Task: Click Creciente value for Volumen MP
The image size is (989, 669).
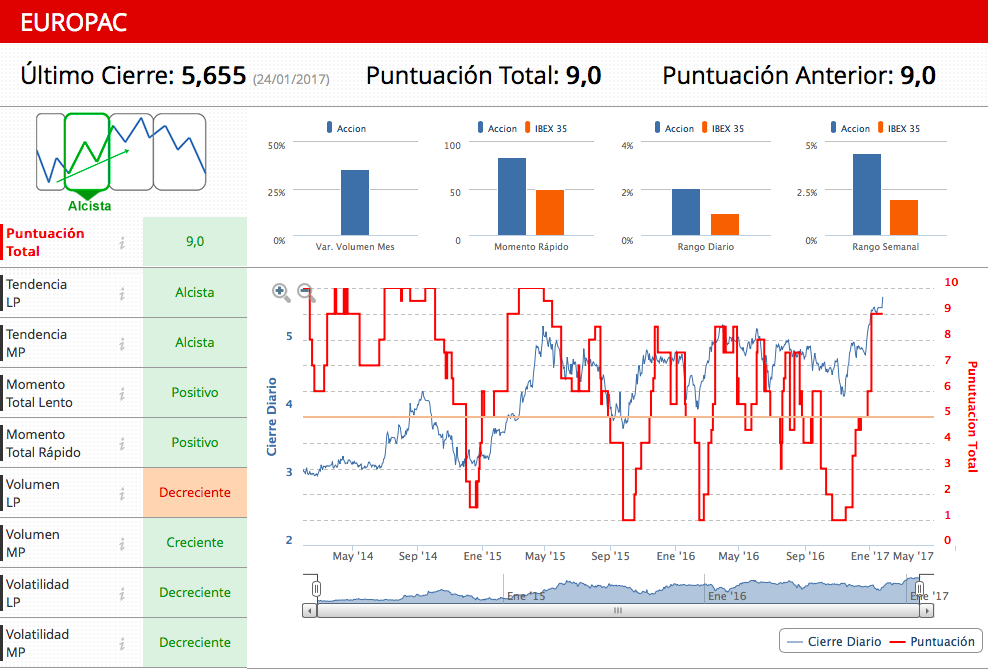Action: [195, 542]
